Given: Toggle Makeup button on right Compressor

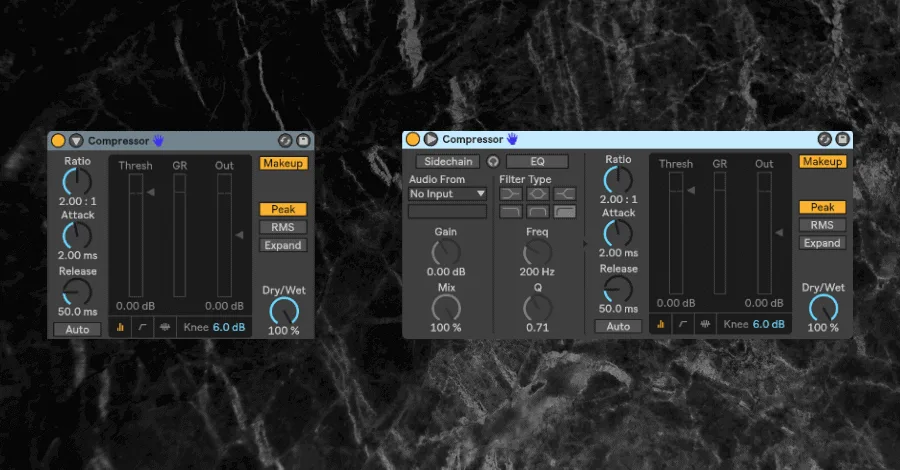Looking at the screenshot, I should click(x=823, y=162).
